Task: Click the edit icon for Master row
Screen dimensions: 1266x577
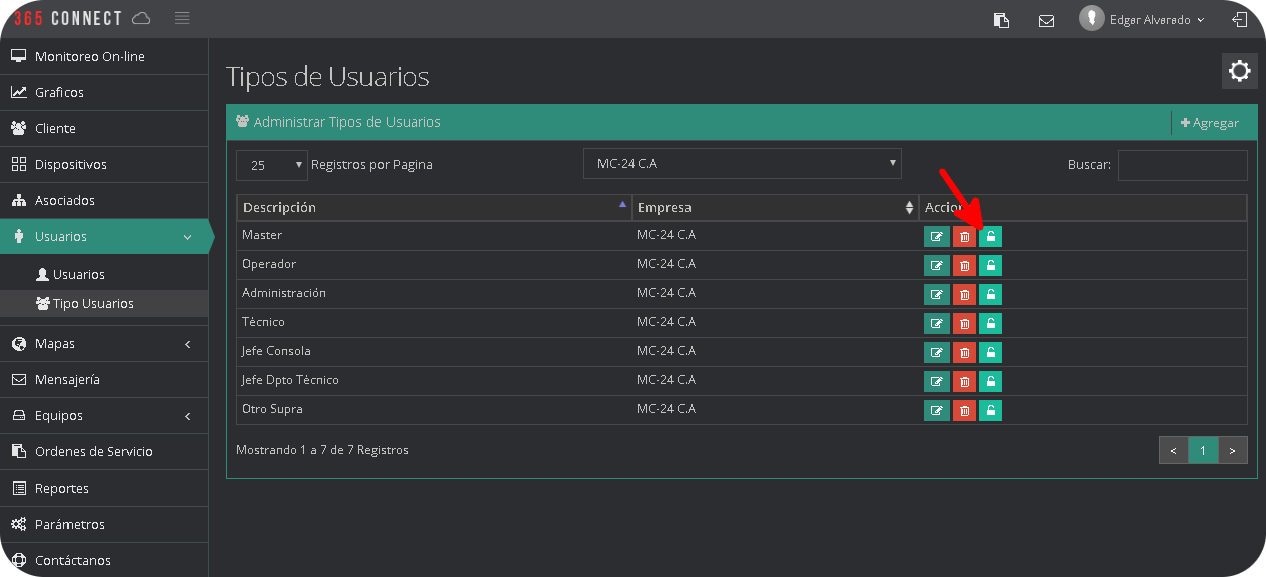Action: click(936, 236)
